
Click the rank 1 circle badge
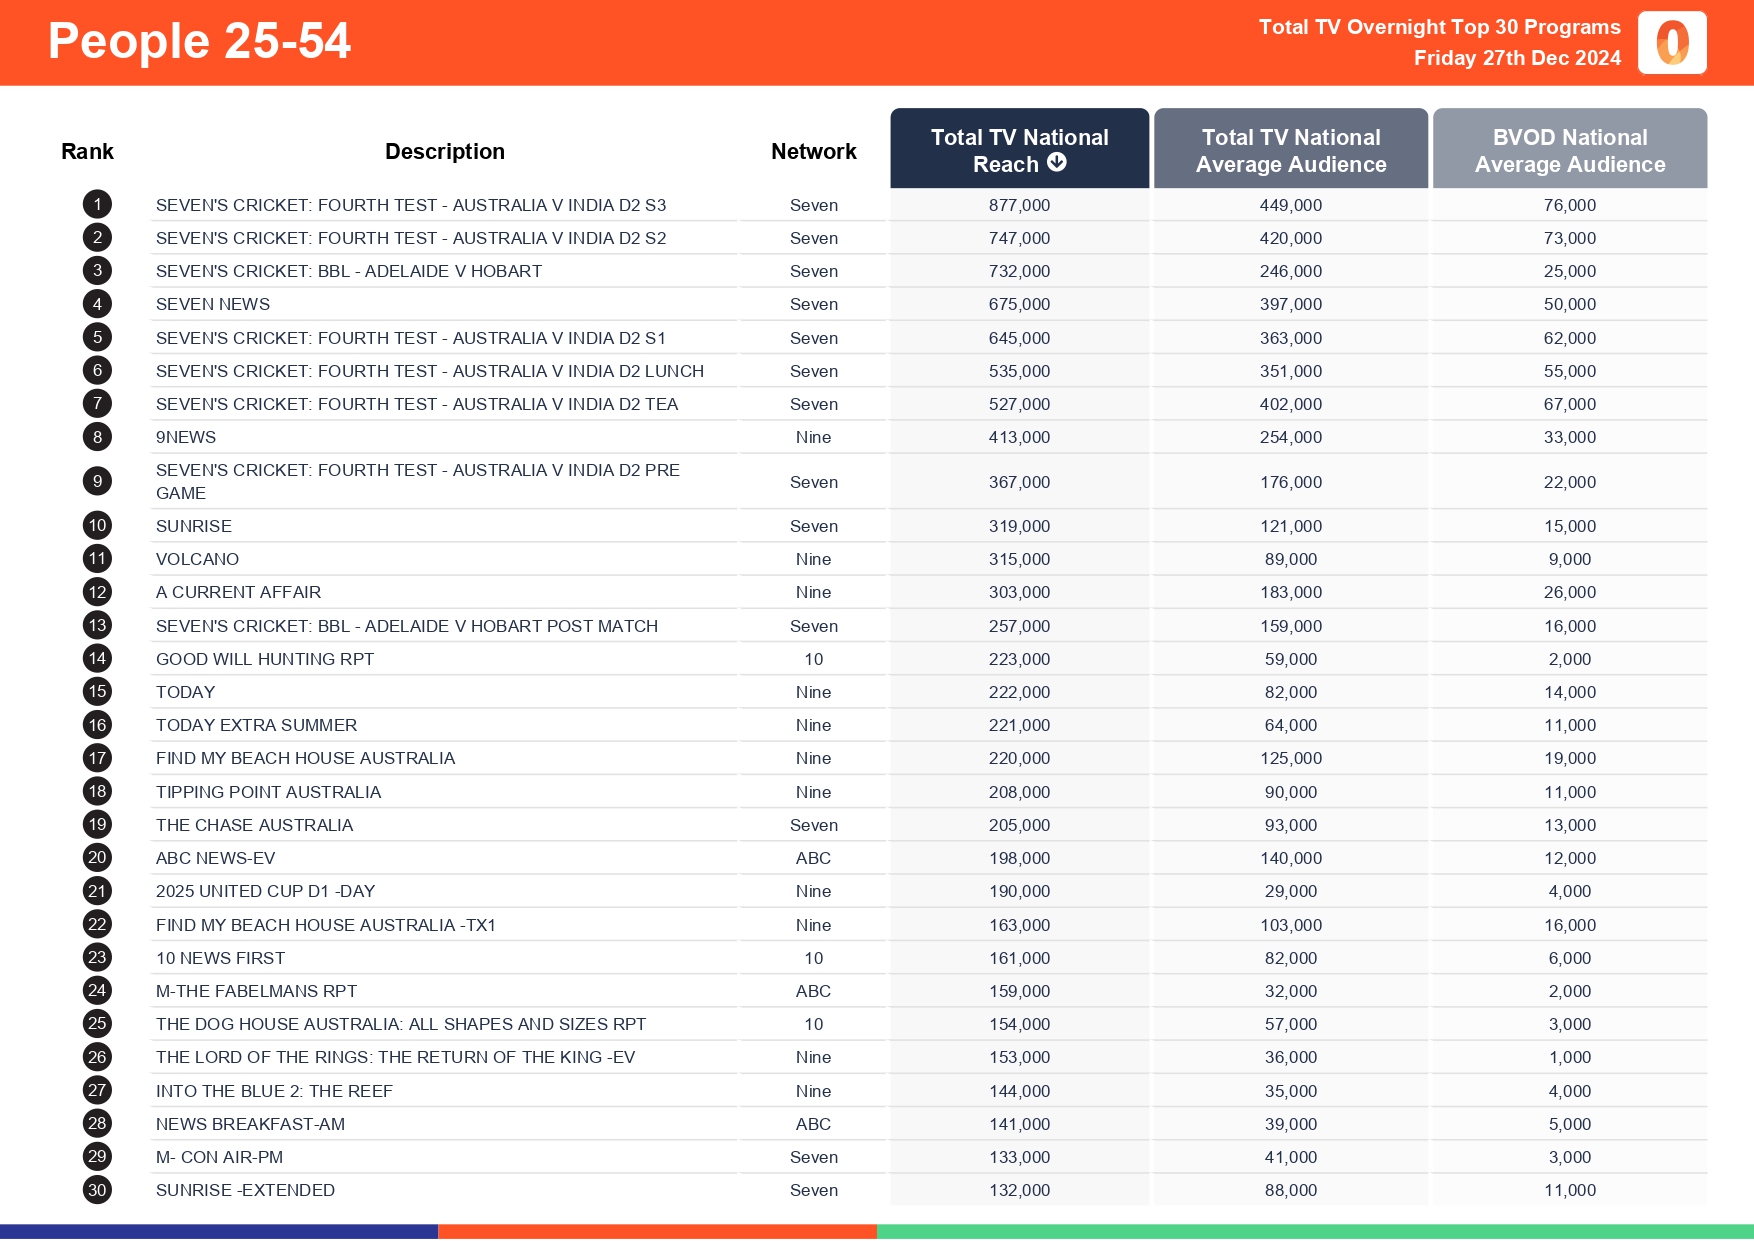coord(97,205)
